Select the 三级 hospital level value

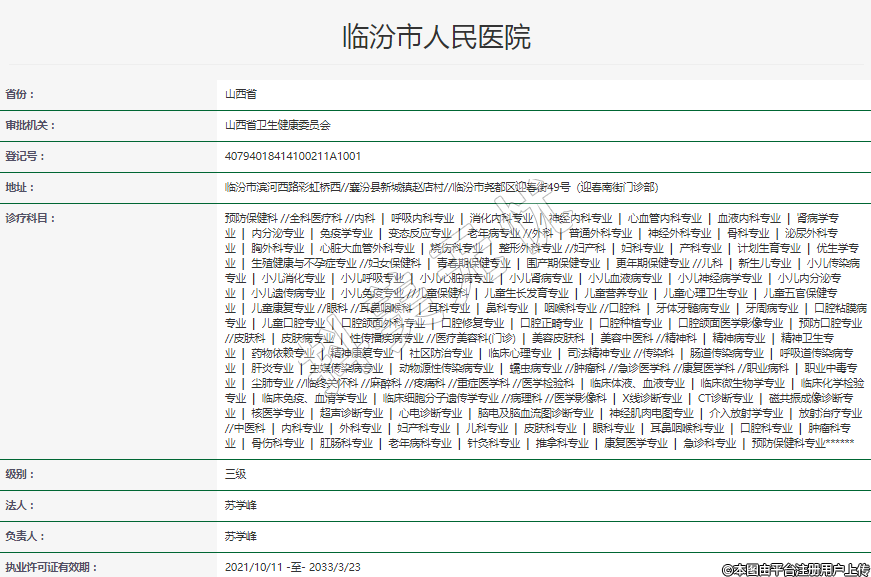pos(235,474)
